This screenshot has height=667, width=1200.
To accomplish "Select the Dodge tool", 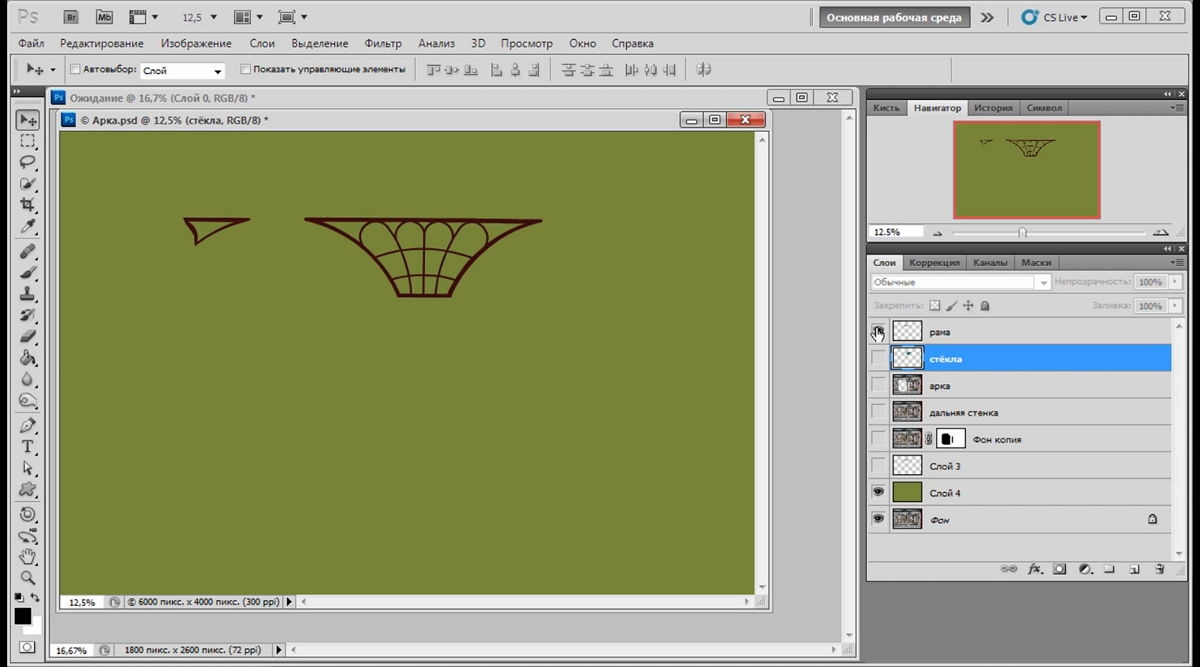I will (x=28, y=401).
